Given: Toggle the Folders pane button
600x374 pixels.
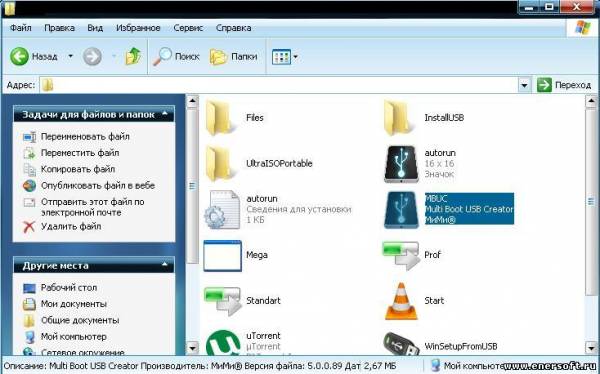Looking at the screenshot, I should pos(233,57).
